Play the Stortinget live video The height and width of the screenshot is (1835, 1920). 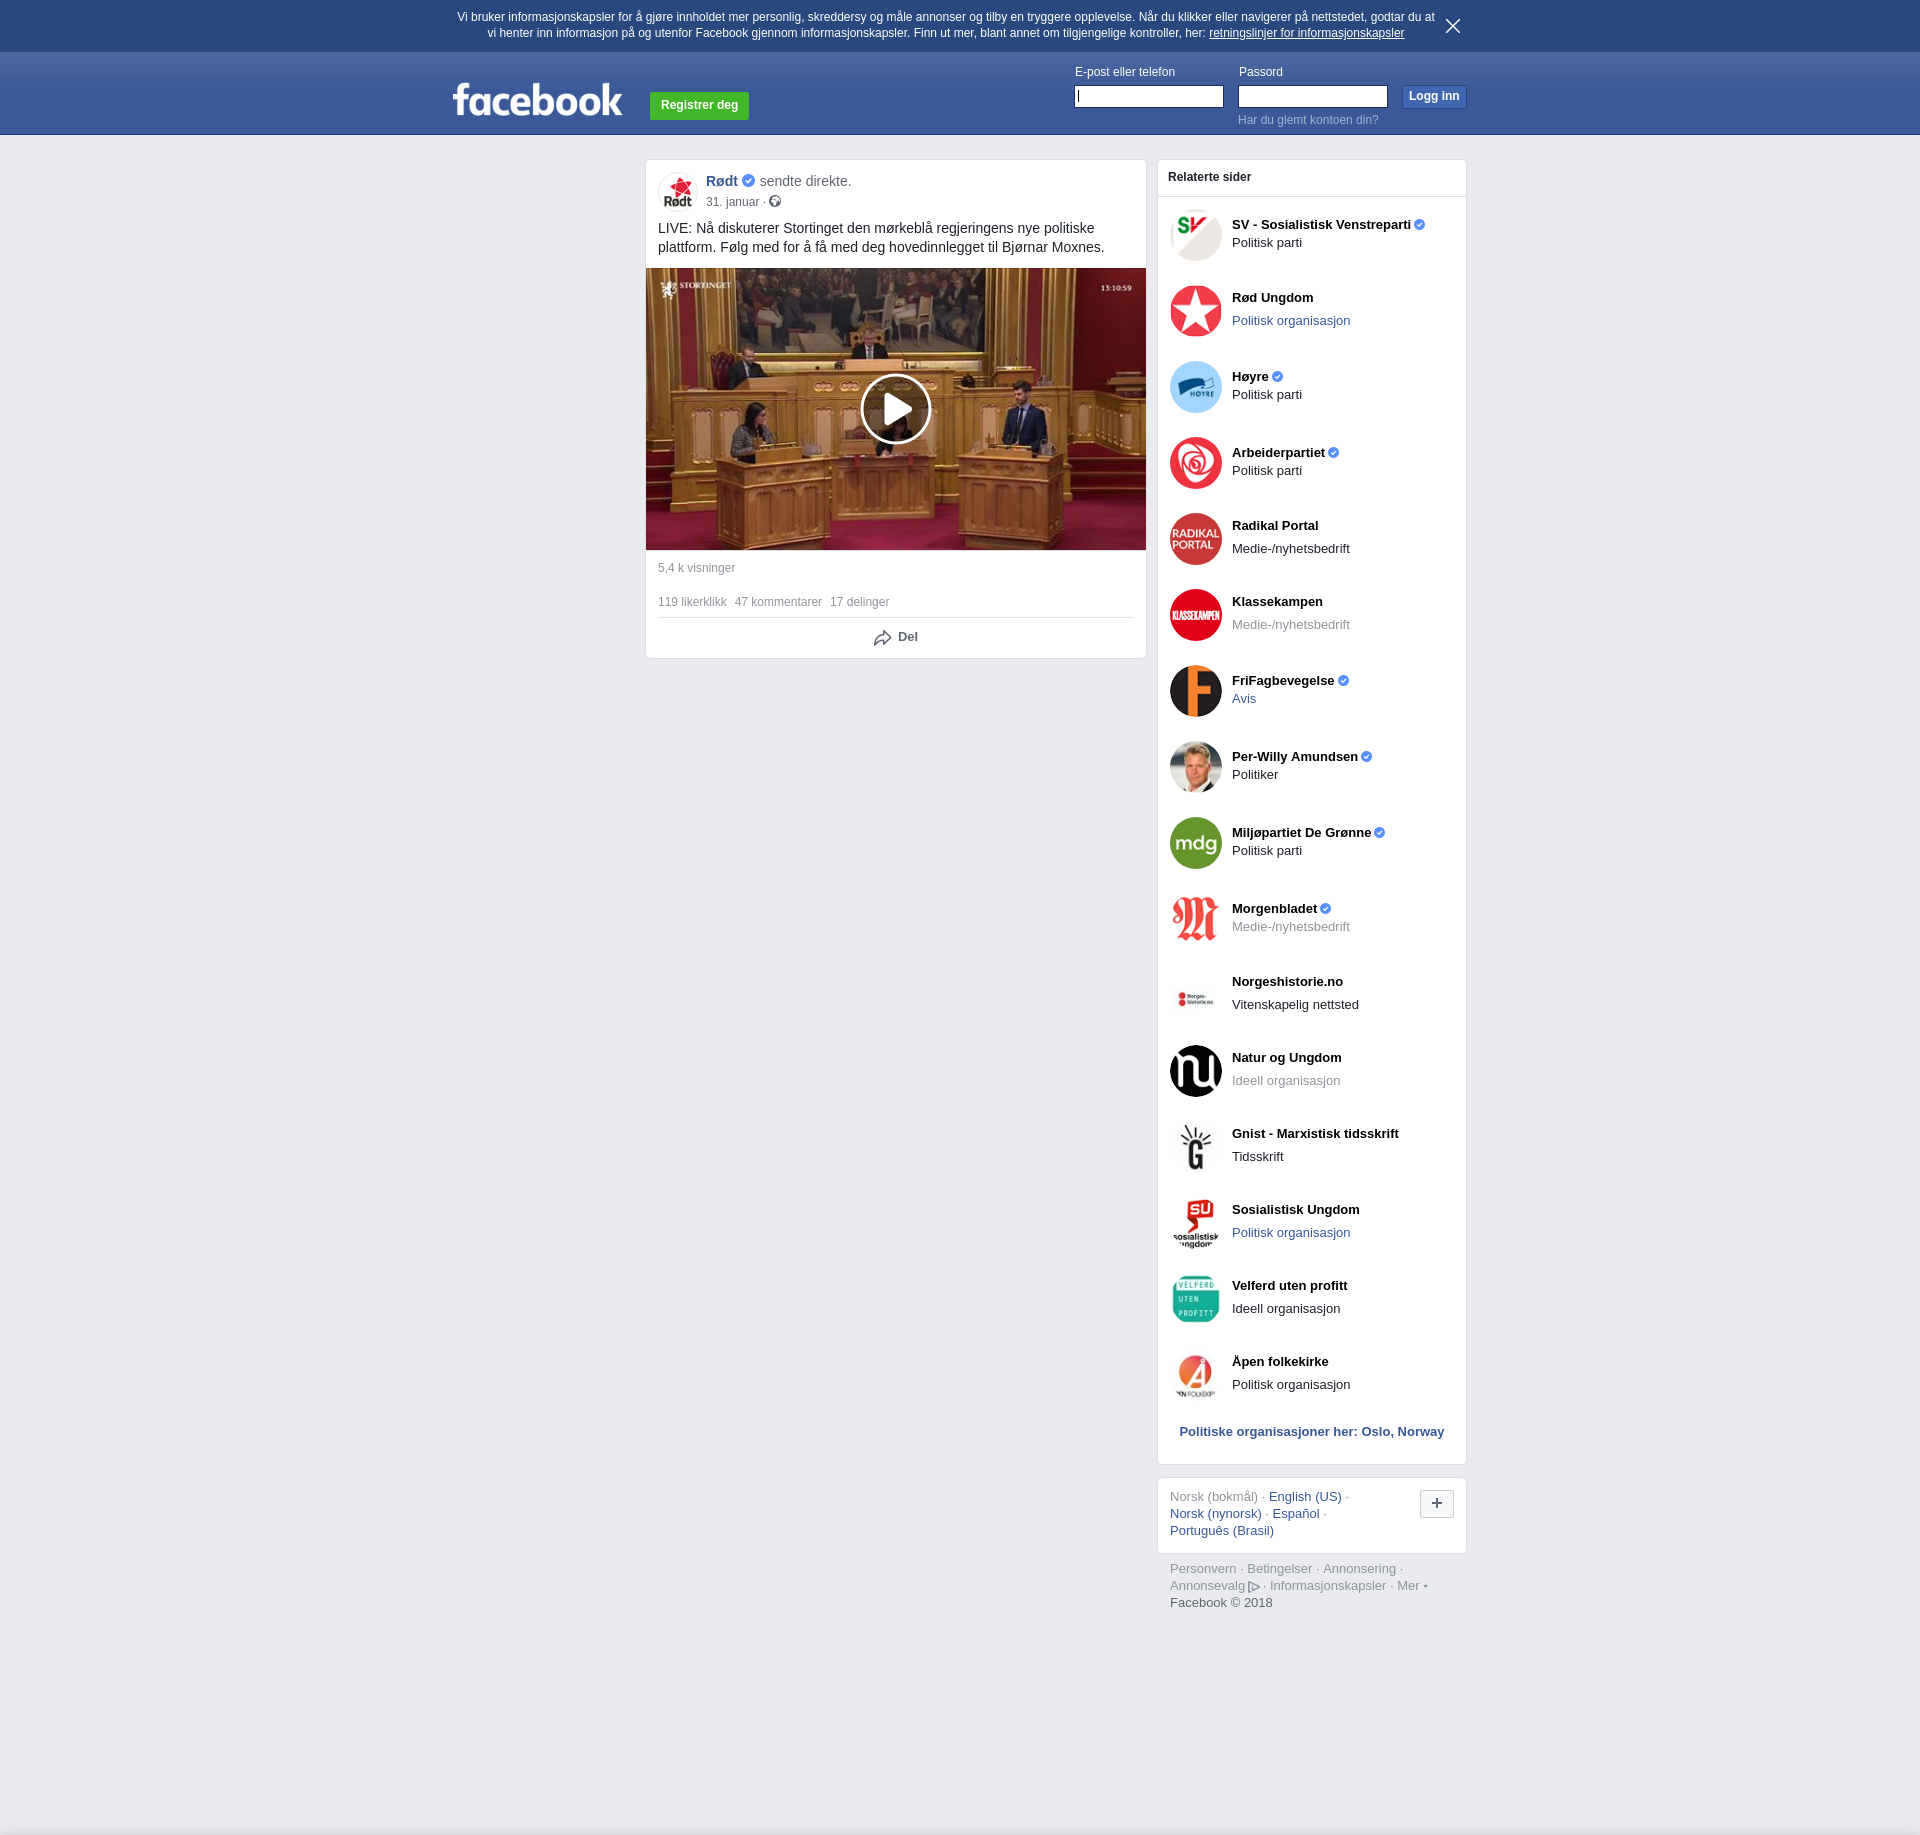point(895,409)
